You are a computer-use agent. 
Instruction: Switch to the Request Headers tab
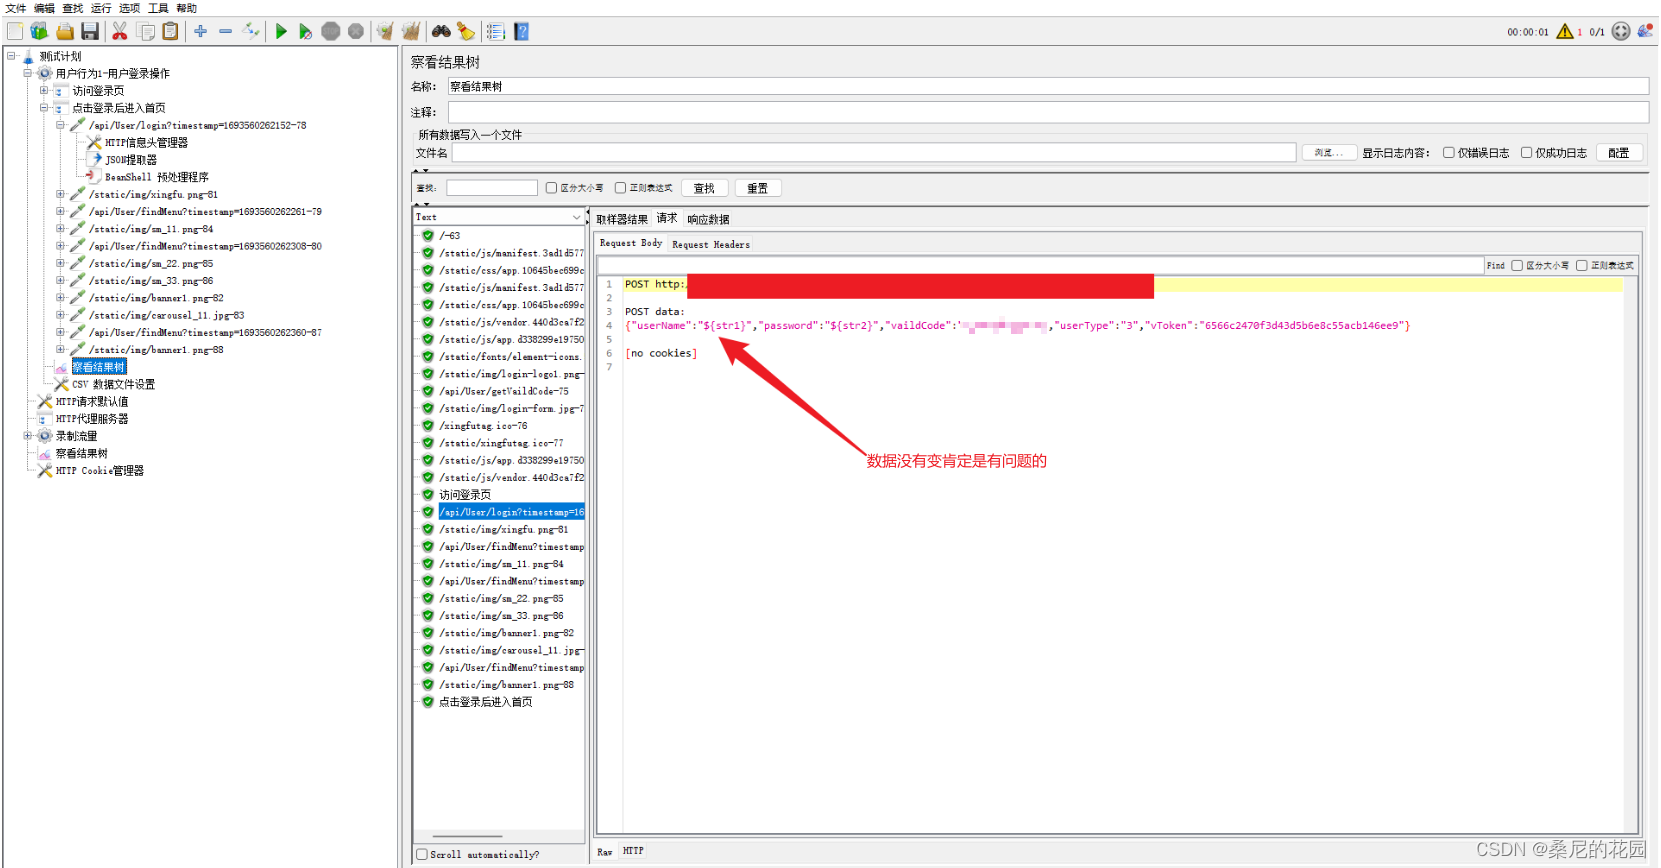[711, 244]
